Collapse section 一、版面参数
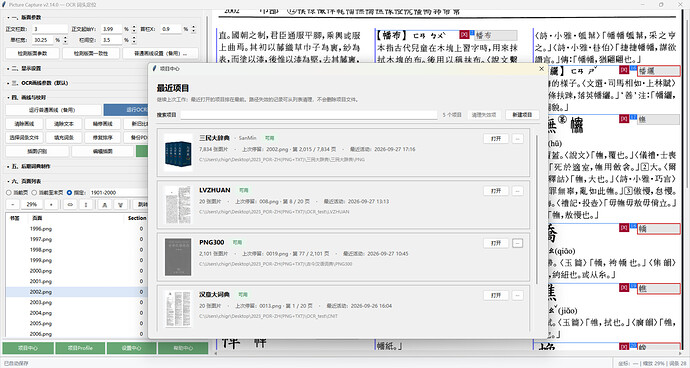 tap(25, 17)
